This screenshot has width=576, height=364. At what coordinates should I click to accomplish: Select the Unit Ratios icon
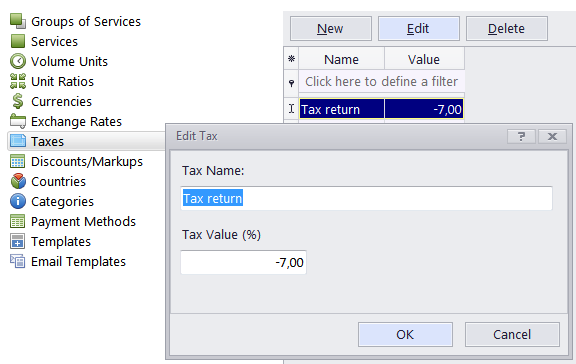pos(18,81)
